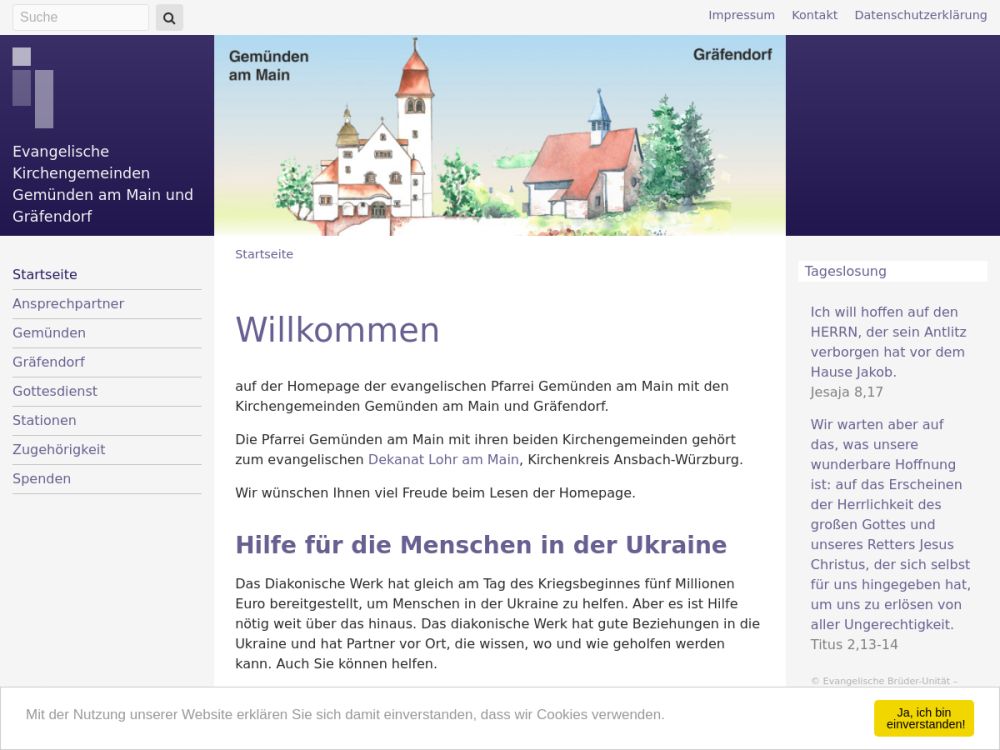The image size is (1000, 750).
Task: Click Zugehörigkeit in the sidebar
Action: (x=59, y=449)
